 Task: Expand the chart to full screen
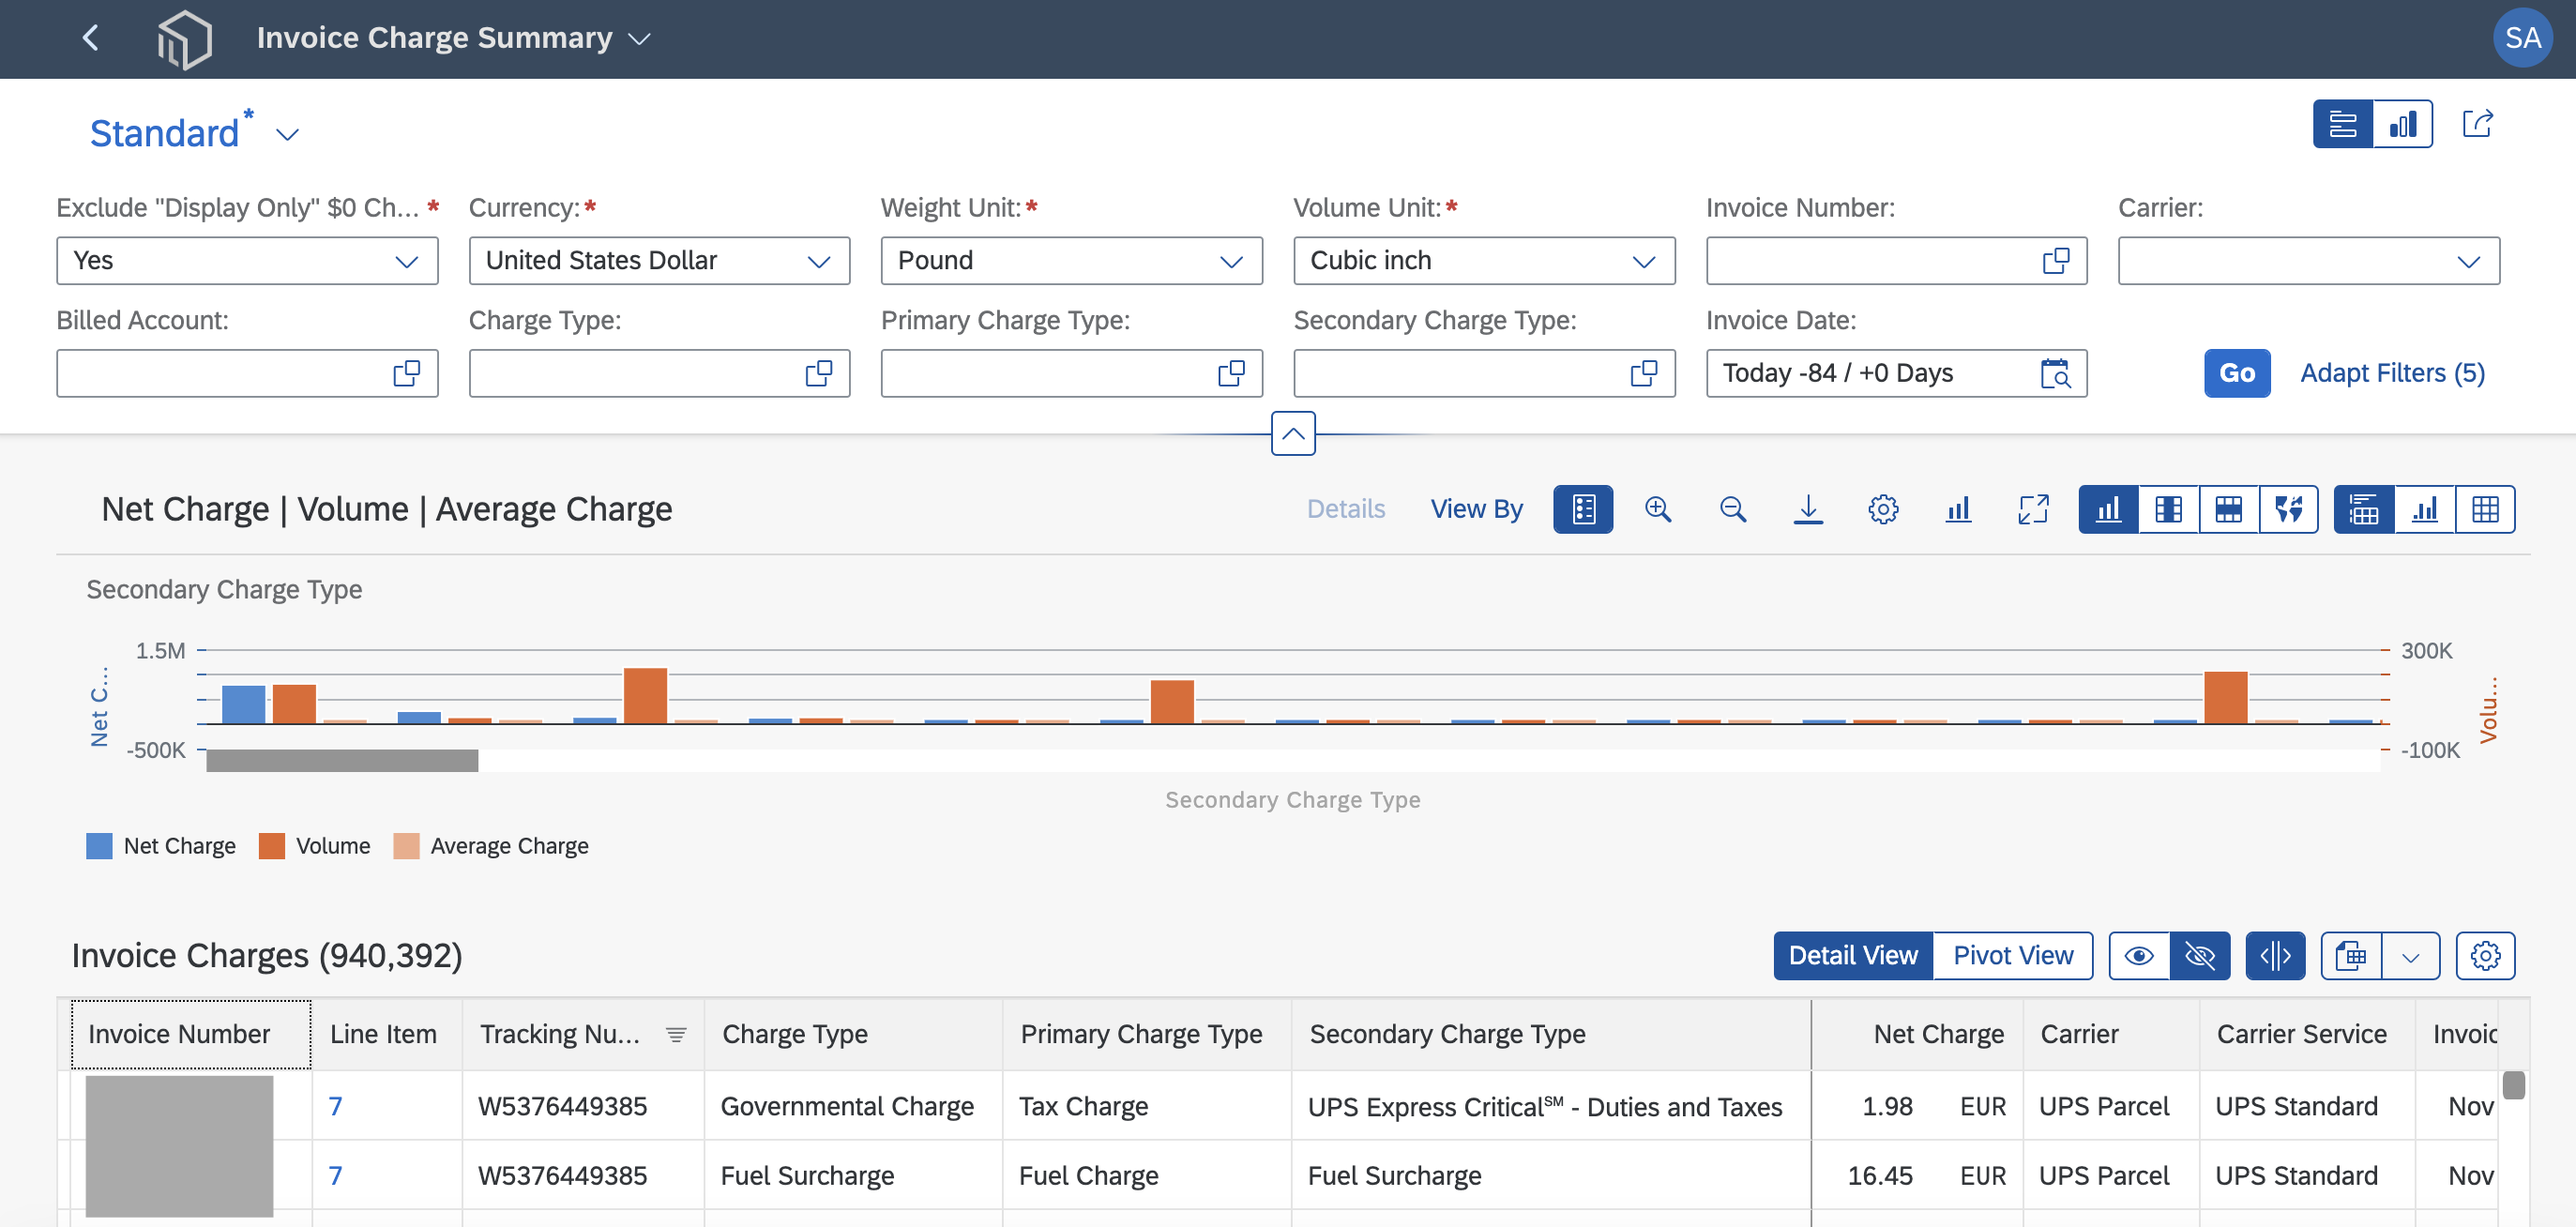pos(2034,509)
